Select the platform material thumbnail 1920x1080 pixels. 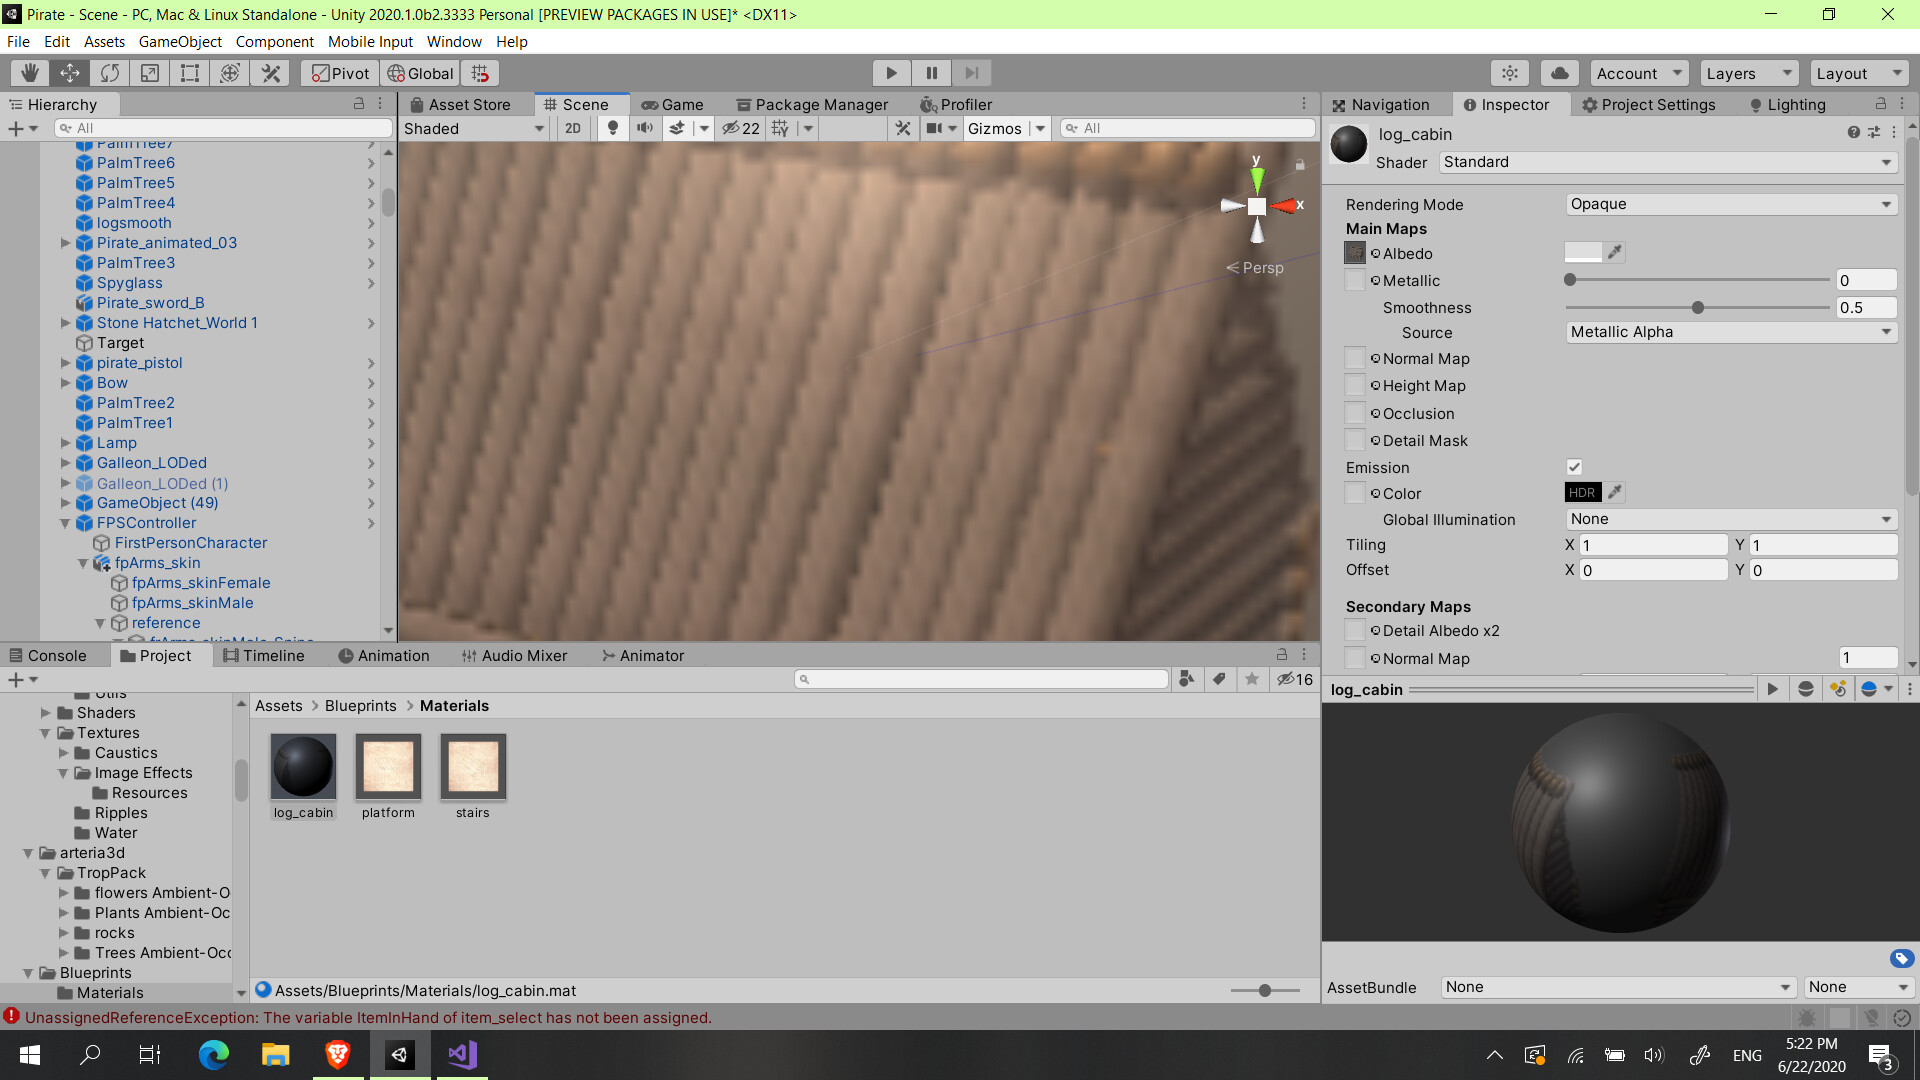point(388,768)
